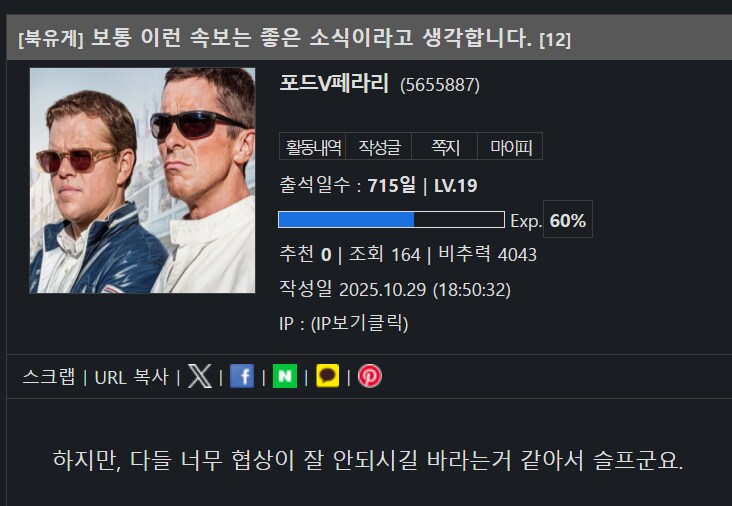
Task: Open the 포드V페라리 username profile
Action: pos(334,84)
